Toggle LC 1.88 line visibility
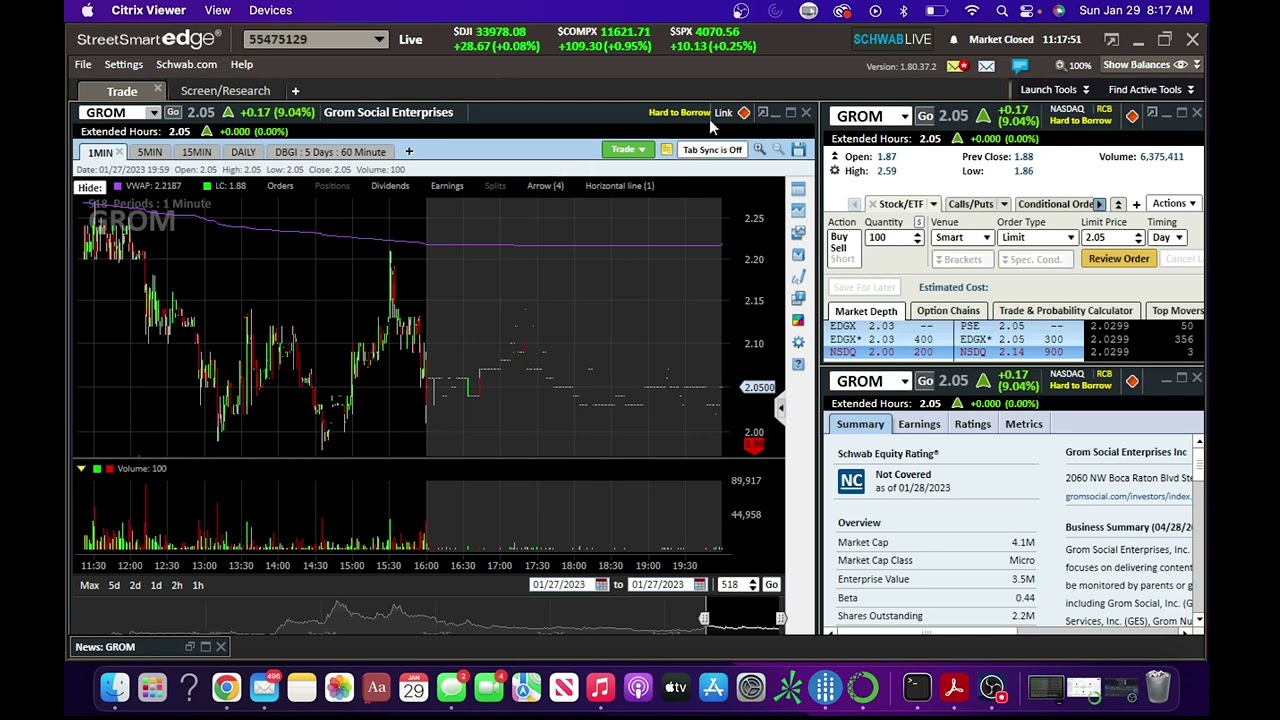Viewport: 1280px width, 720px height. [x=231, y=186]
